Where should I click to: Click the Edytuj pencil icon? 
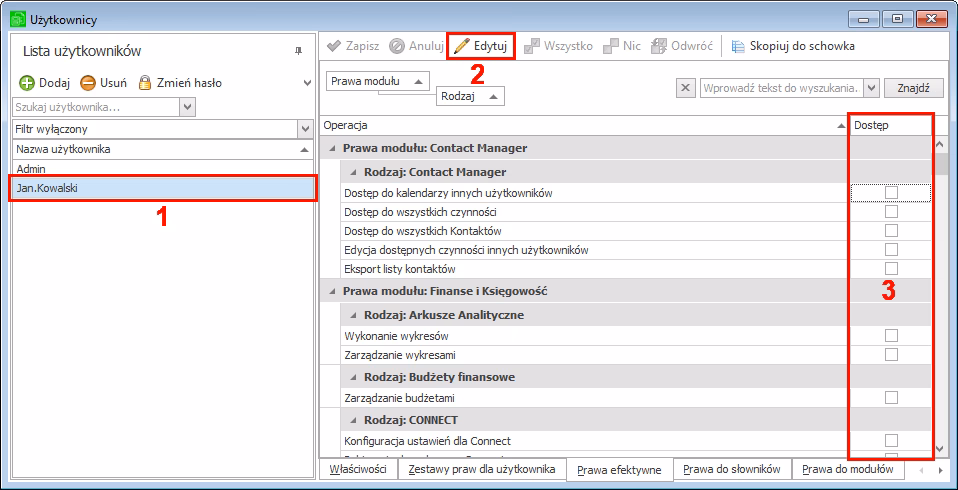tap(460, 46)
